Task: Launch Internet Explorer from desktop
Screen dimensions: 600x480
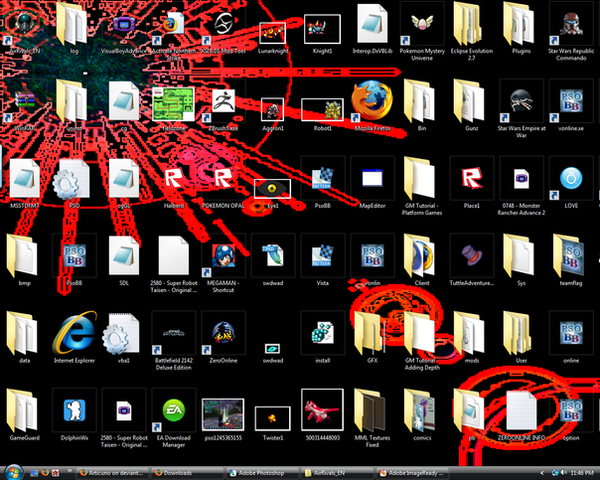Action: pos(74,334)
